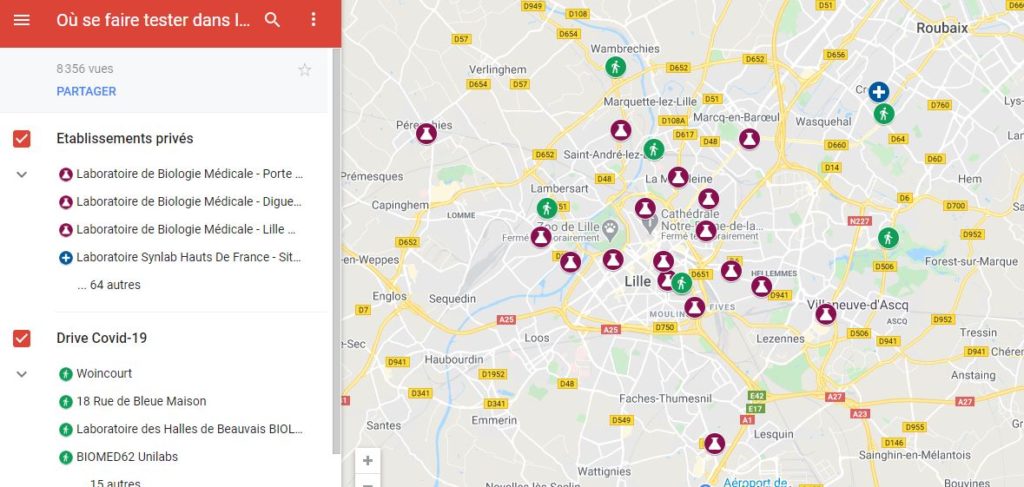Select Laboratoire Synlab Hauts De France entry

click(181, 257)
